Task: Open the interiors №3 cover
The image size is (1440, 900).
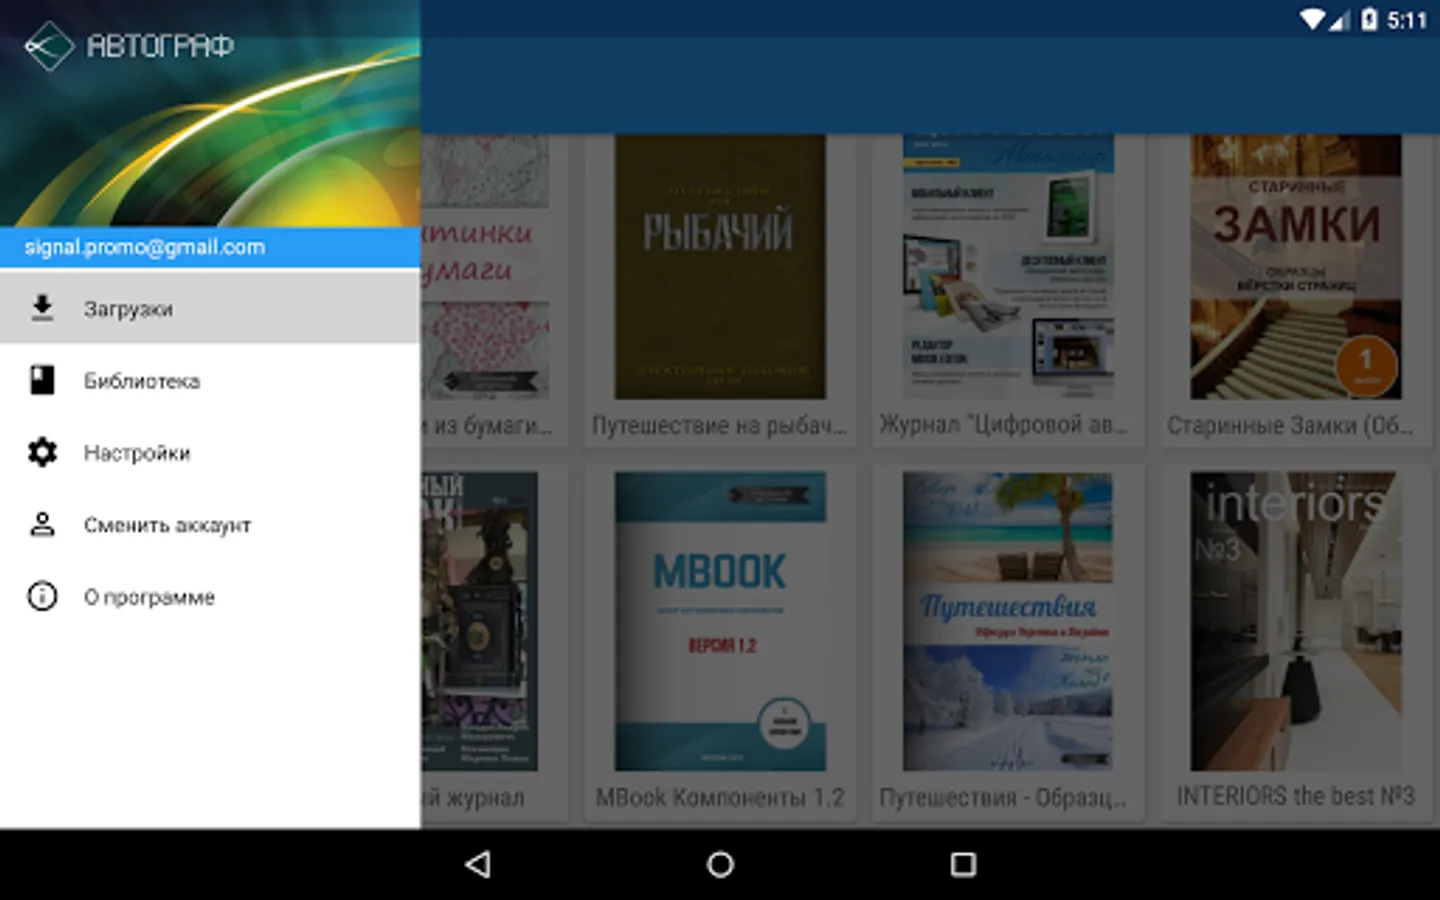Action: click(x=1296, y=621)
